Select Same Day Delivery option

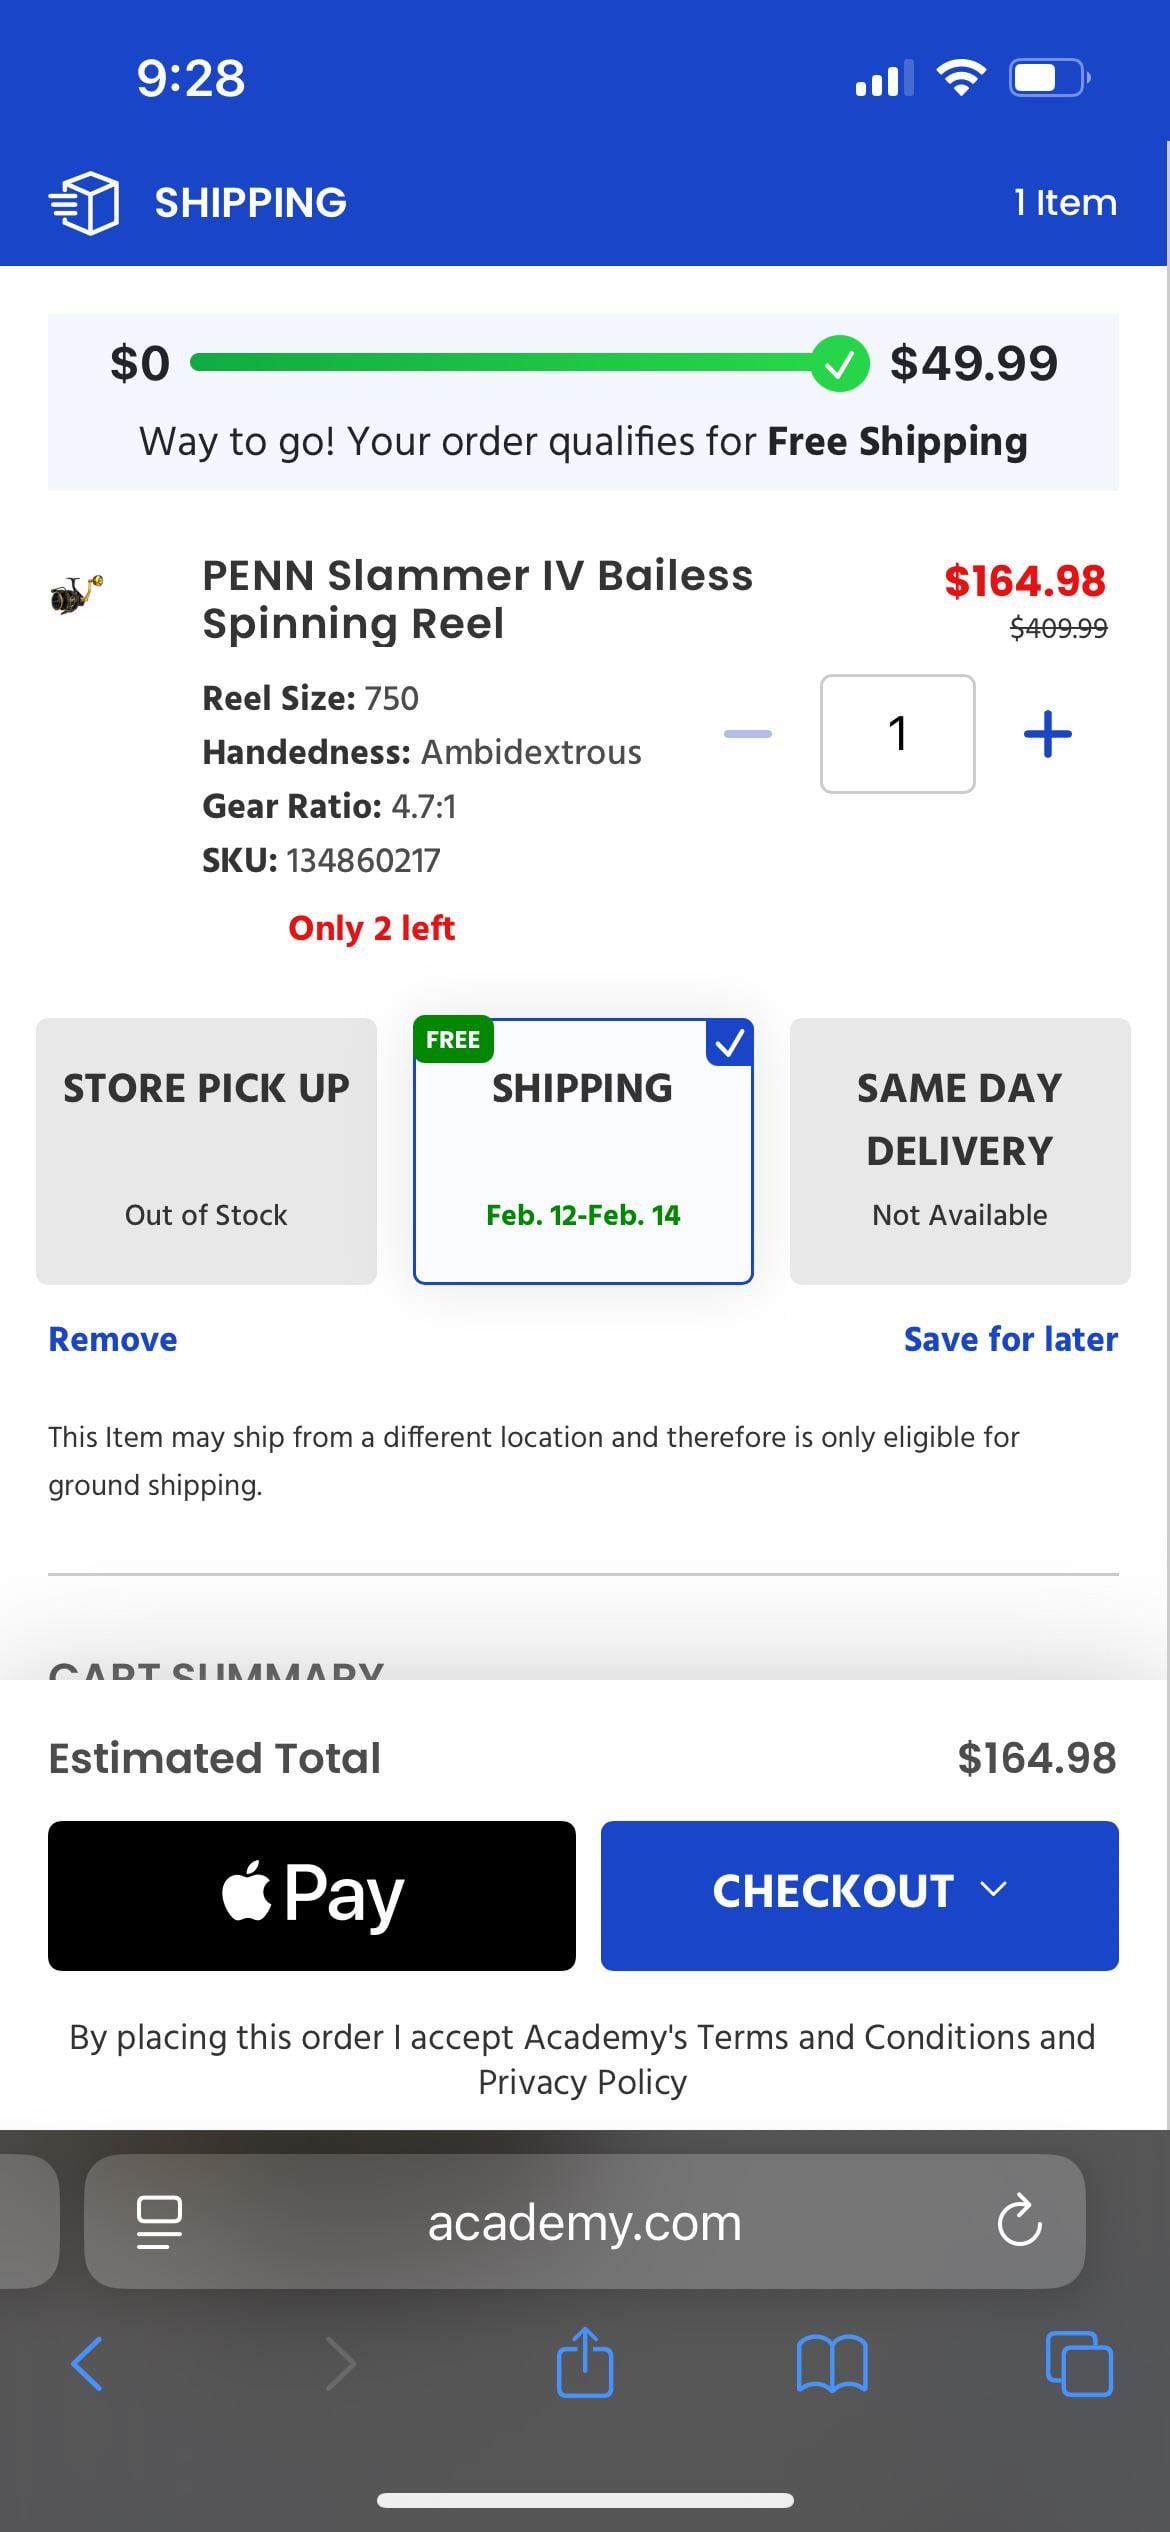960,1150
